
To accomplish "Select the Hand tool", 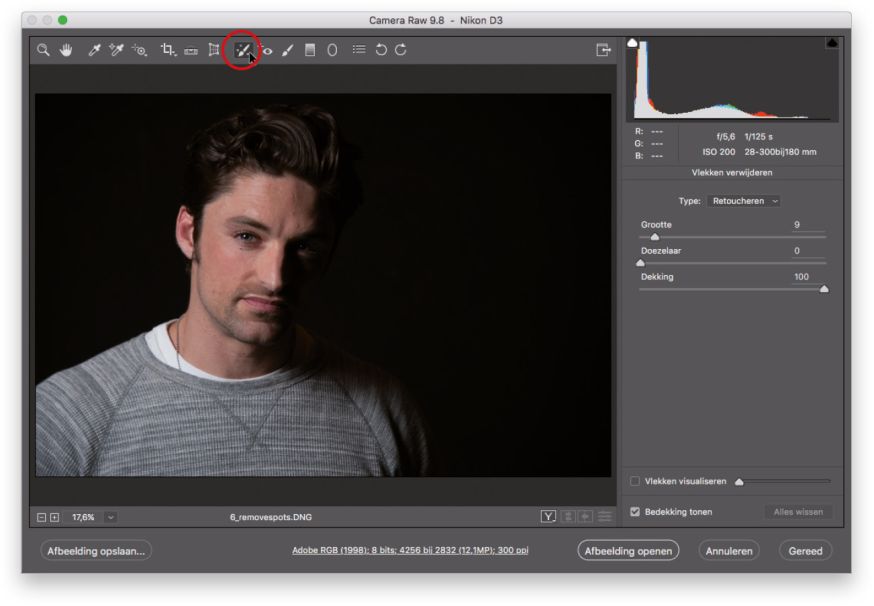I will (66, 50).
